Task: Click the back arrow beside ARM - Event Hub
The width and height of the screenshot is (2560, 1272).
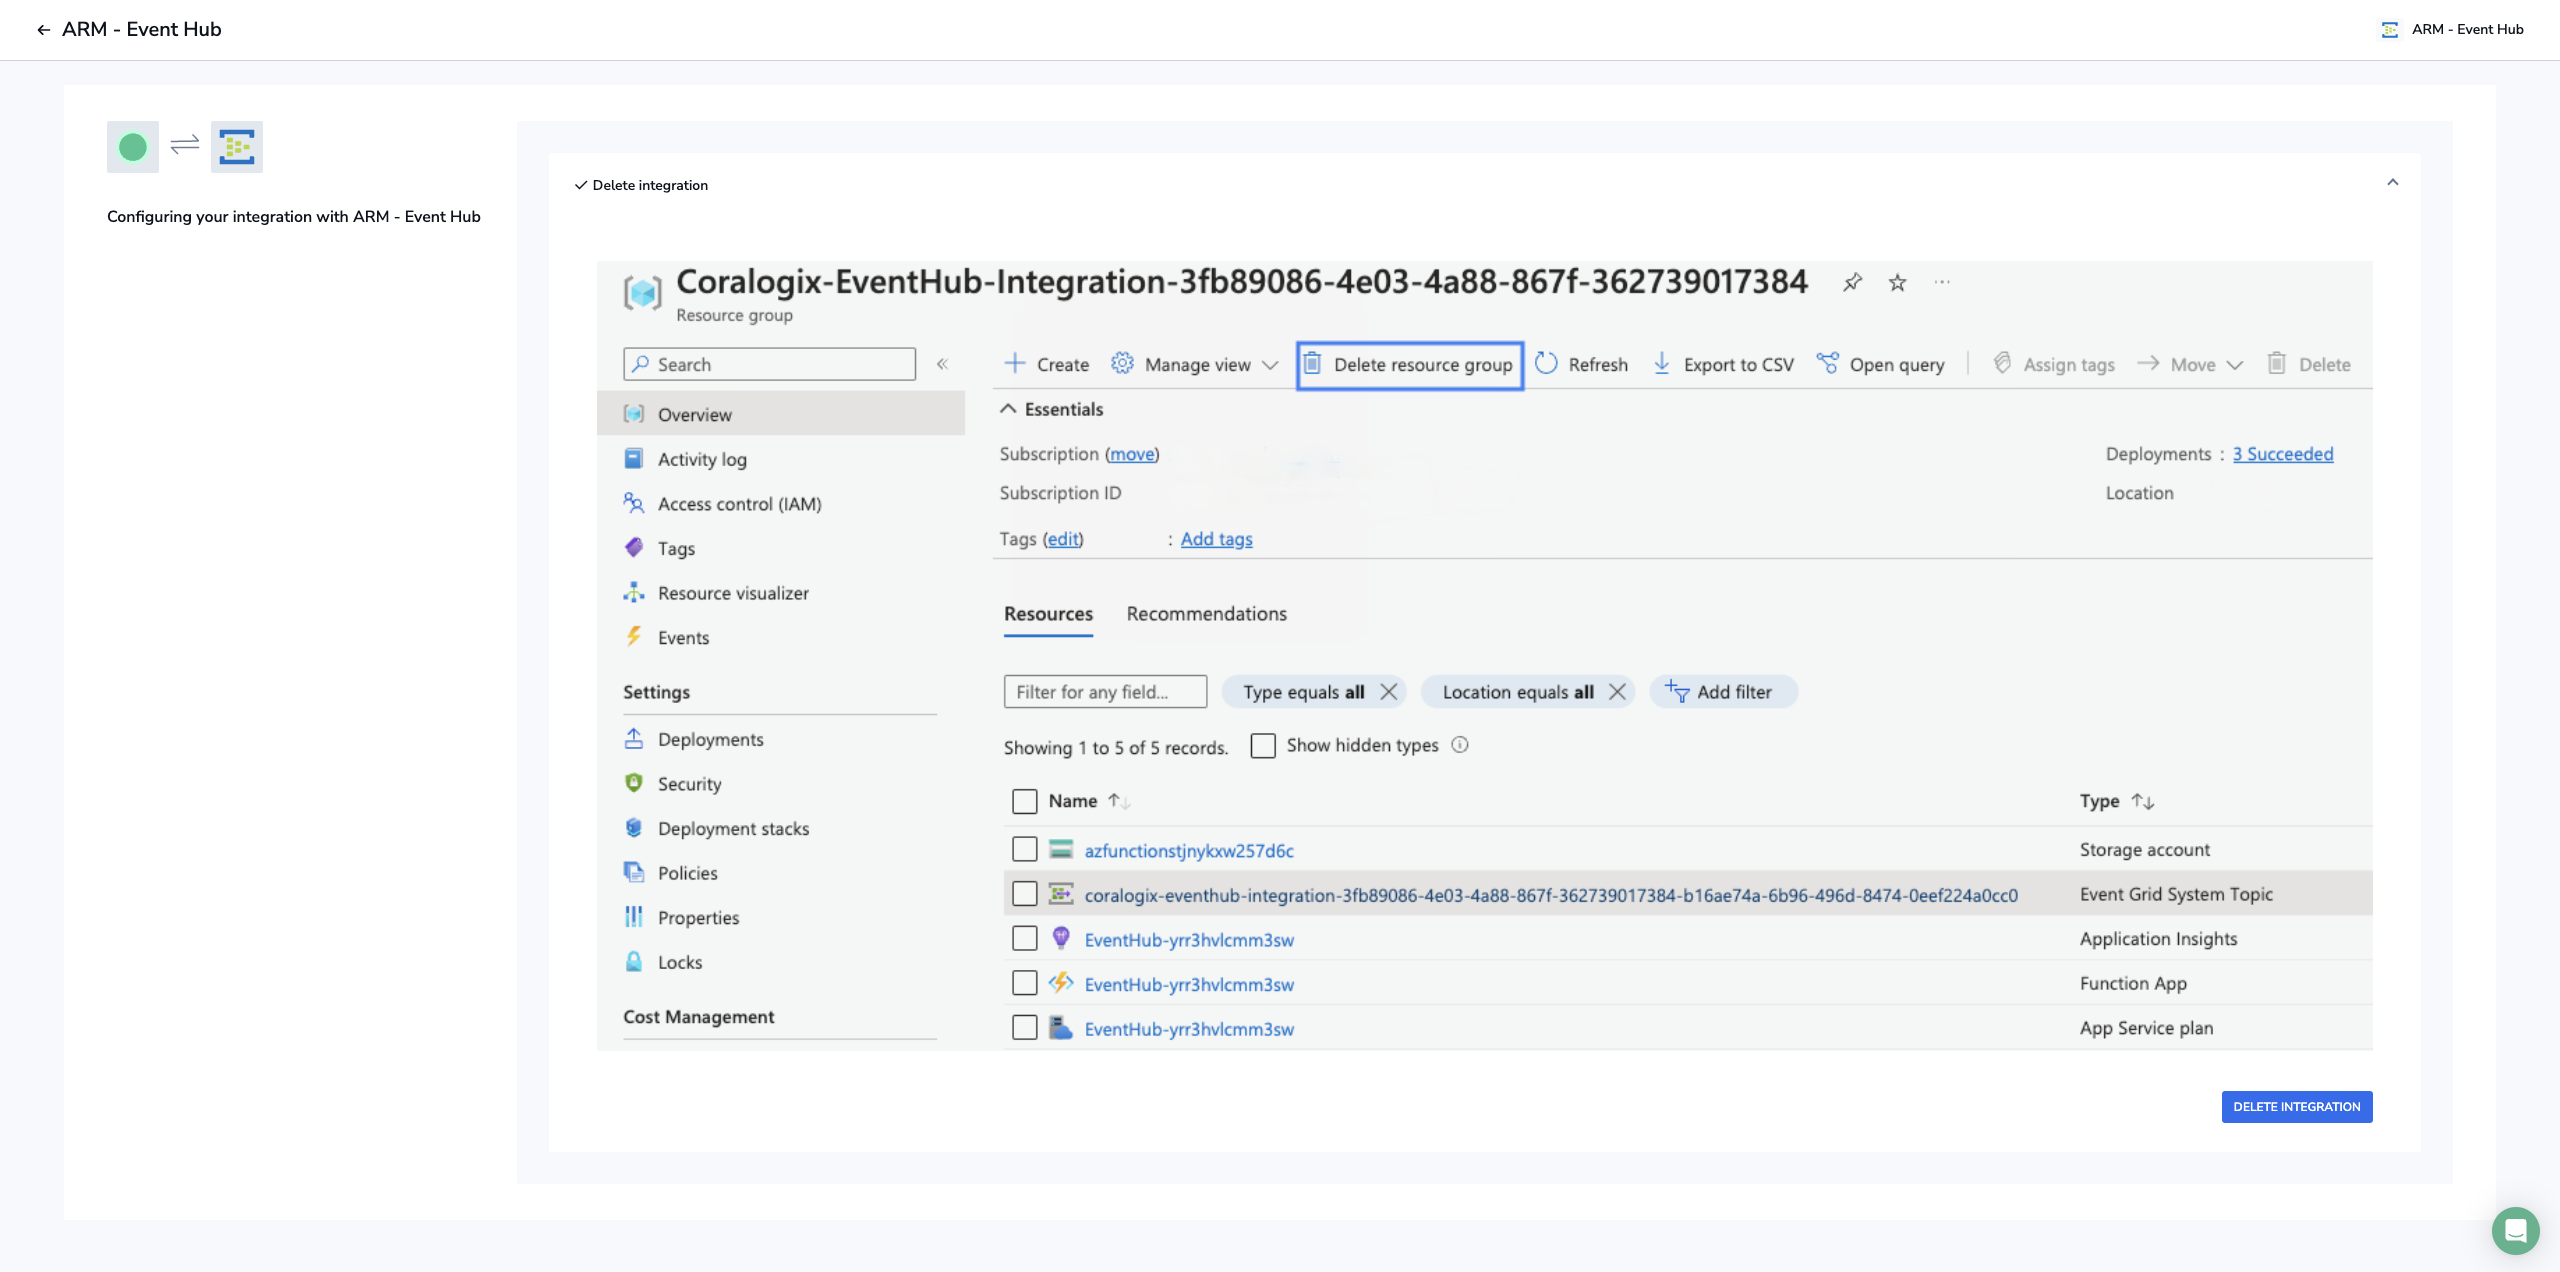Action: [43, 30]
